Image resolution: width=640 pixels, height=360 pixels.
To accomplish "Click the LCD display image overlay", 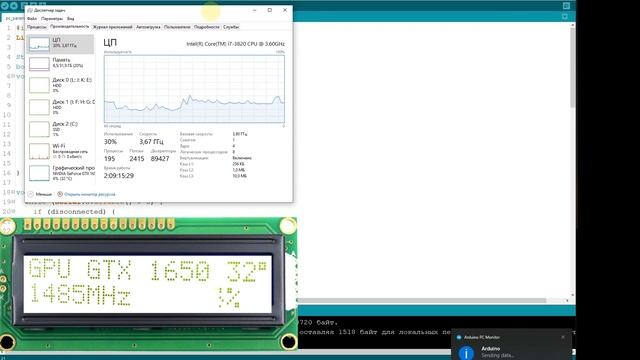I will pyautogui.click(x=149, y=284).
